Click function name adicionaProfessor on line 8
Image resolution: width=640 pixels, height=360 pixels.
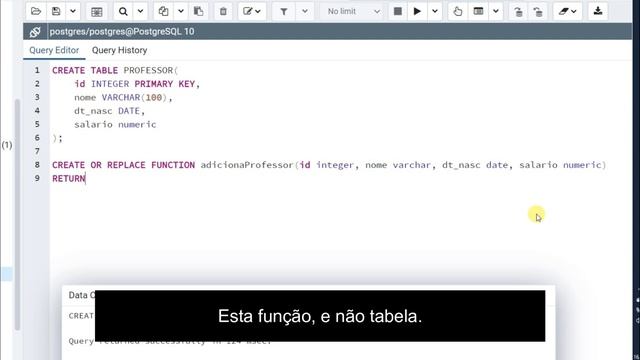click(247, 165)
